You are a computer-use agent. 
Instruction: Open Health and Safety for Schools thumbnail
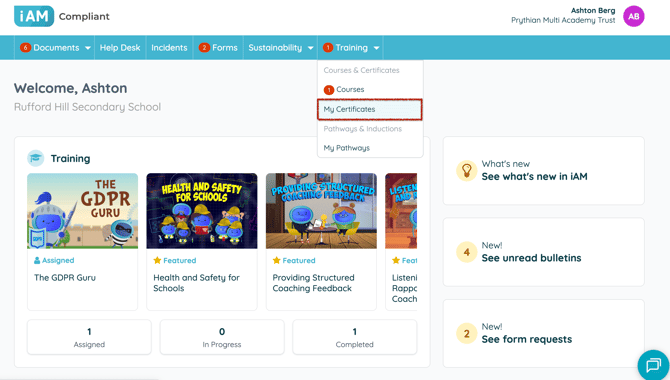tap(202, 211)
